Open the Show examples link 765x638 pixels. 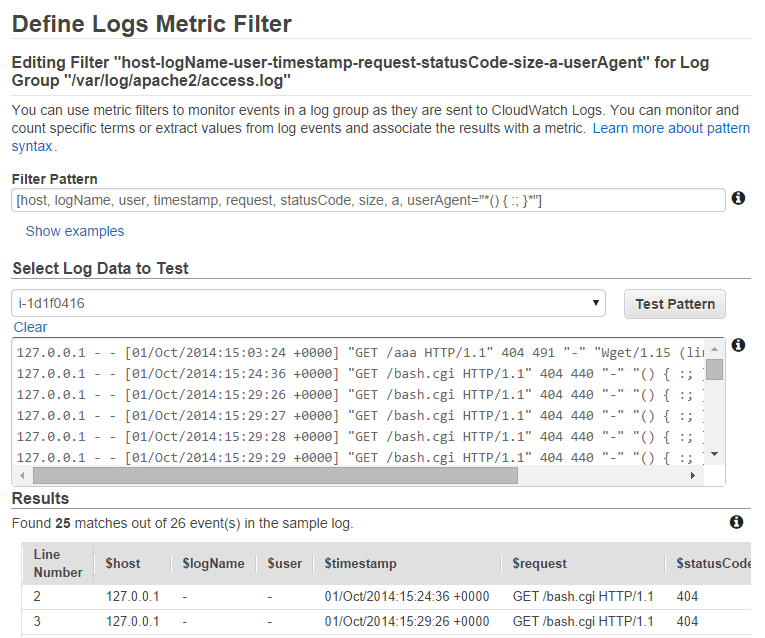click(75, 231)
